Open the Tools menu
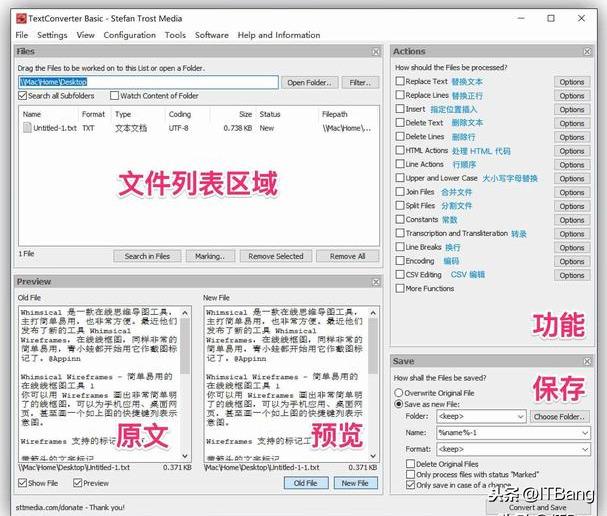 [x=175, y=35]
